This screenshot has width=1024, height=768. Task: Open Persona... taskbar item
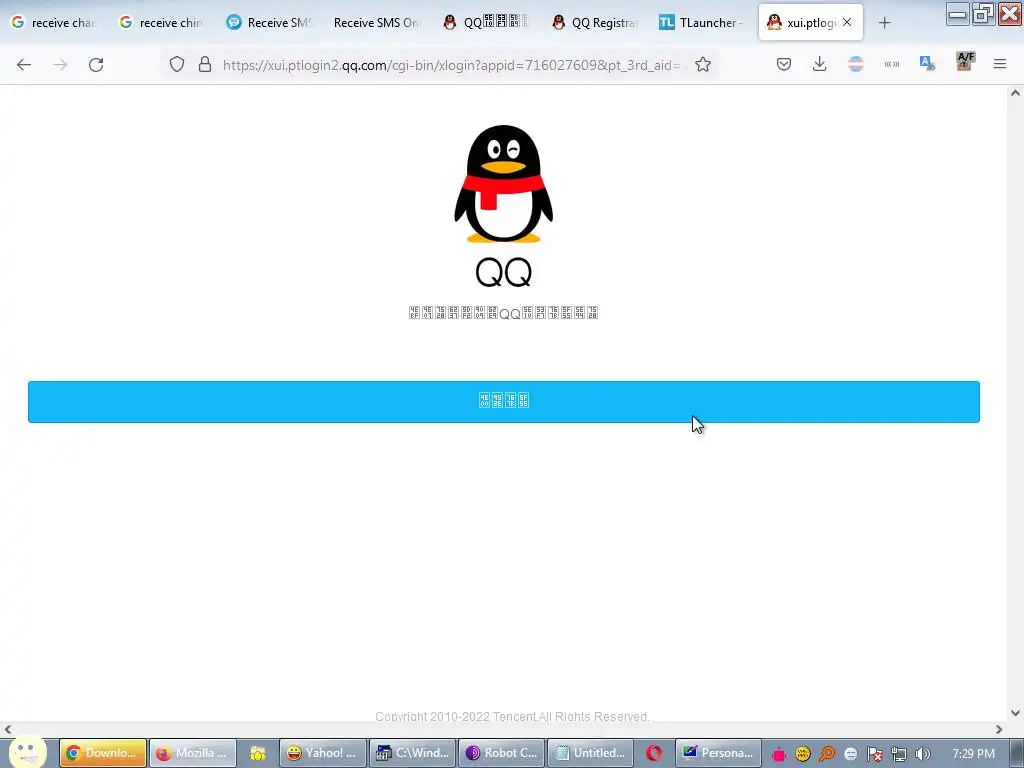click(718, 753)
